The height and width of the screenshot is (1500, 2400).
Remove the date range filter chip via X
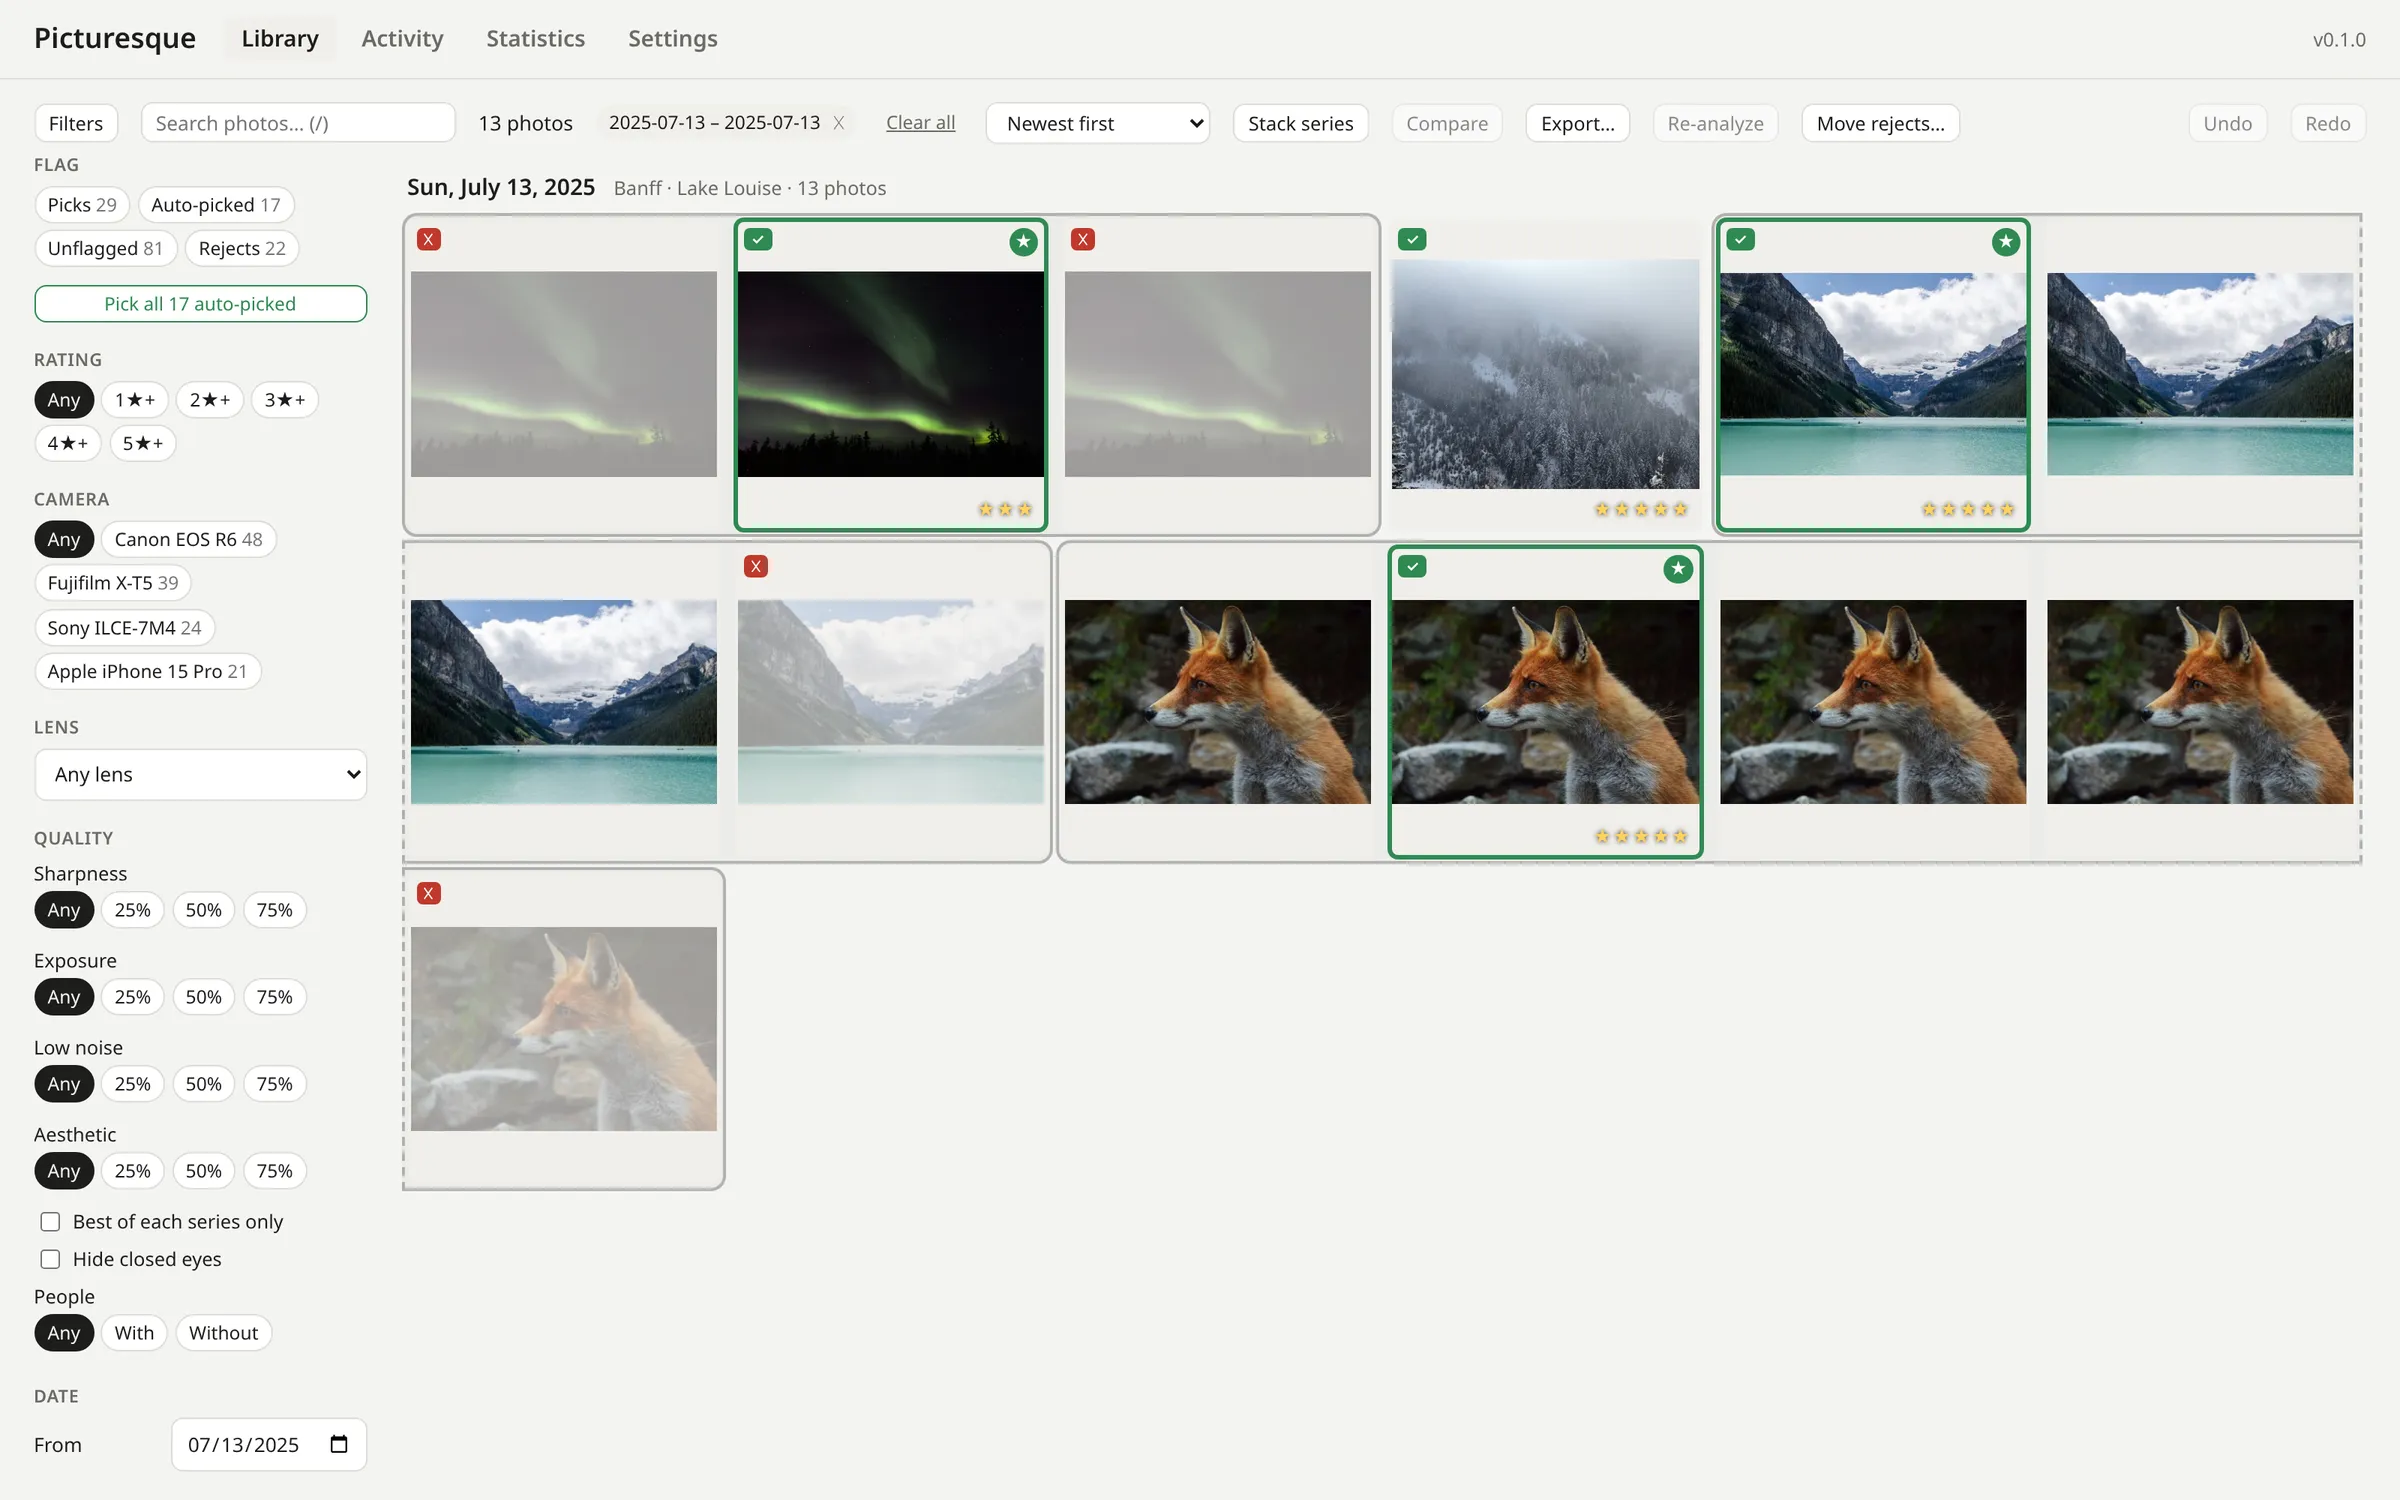[839, 123]
